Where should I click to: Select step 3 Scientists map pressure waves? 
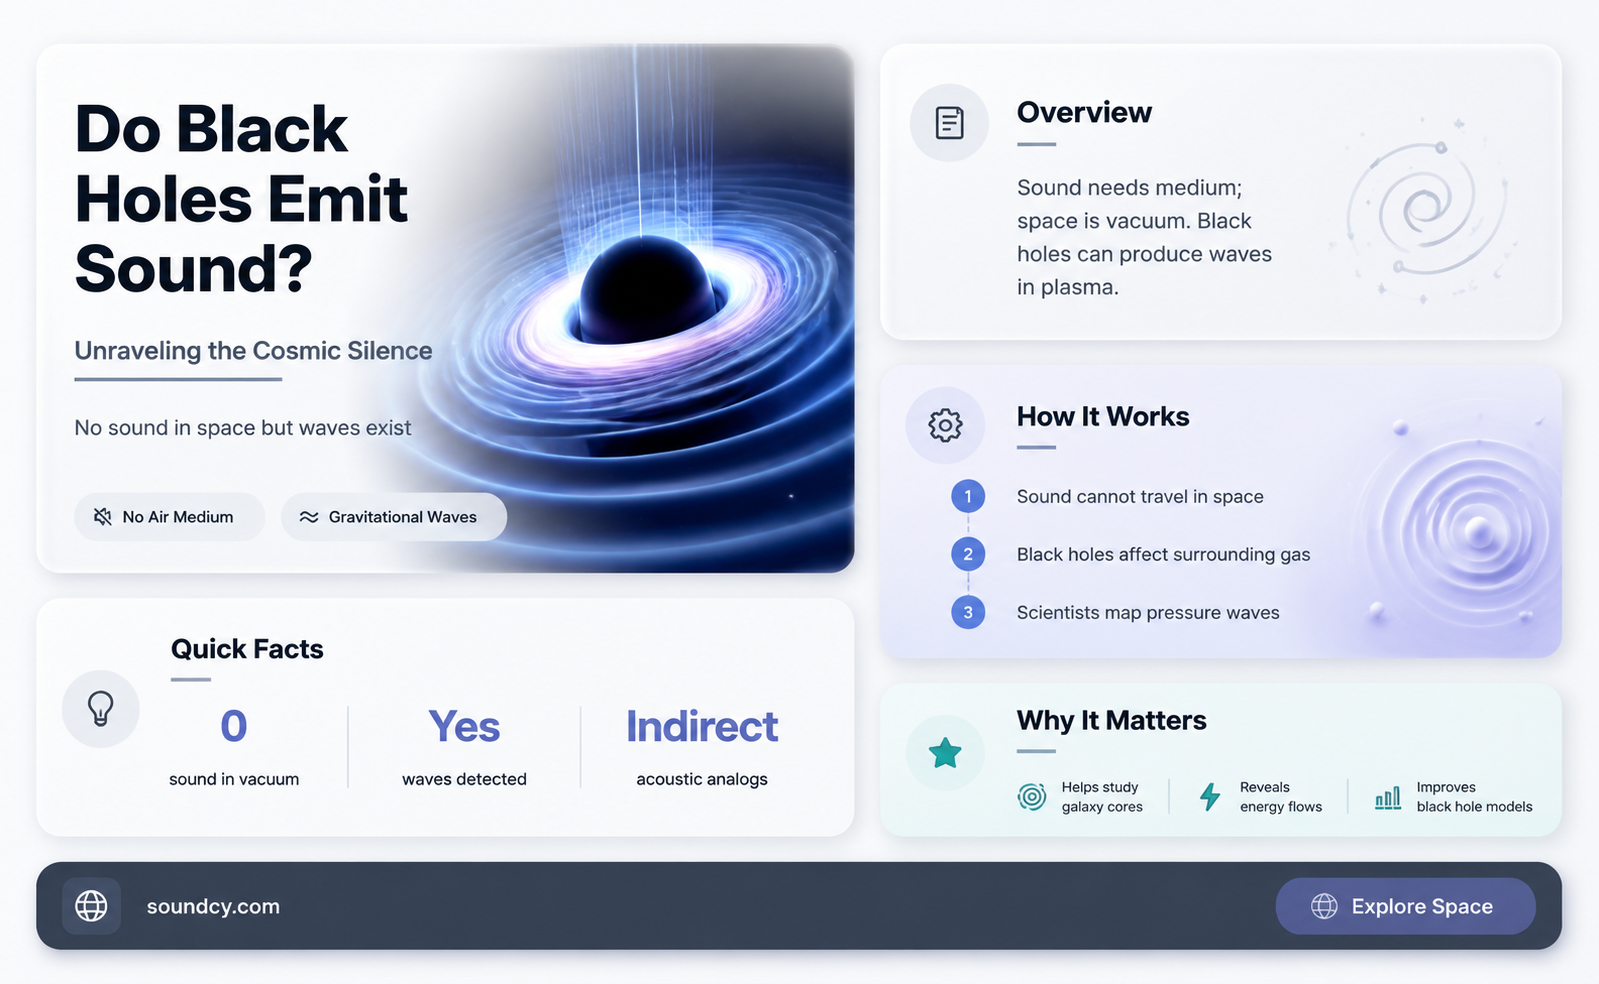click(x=1115, y=612)
